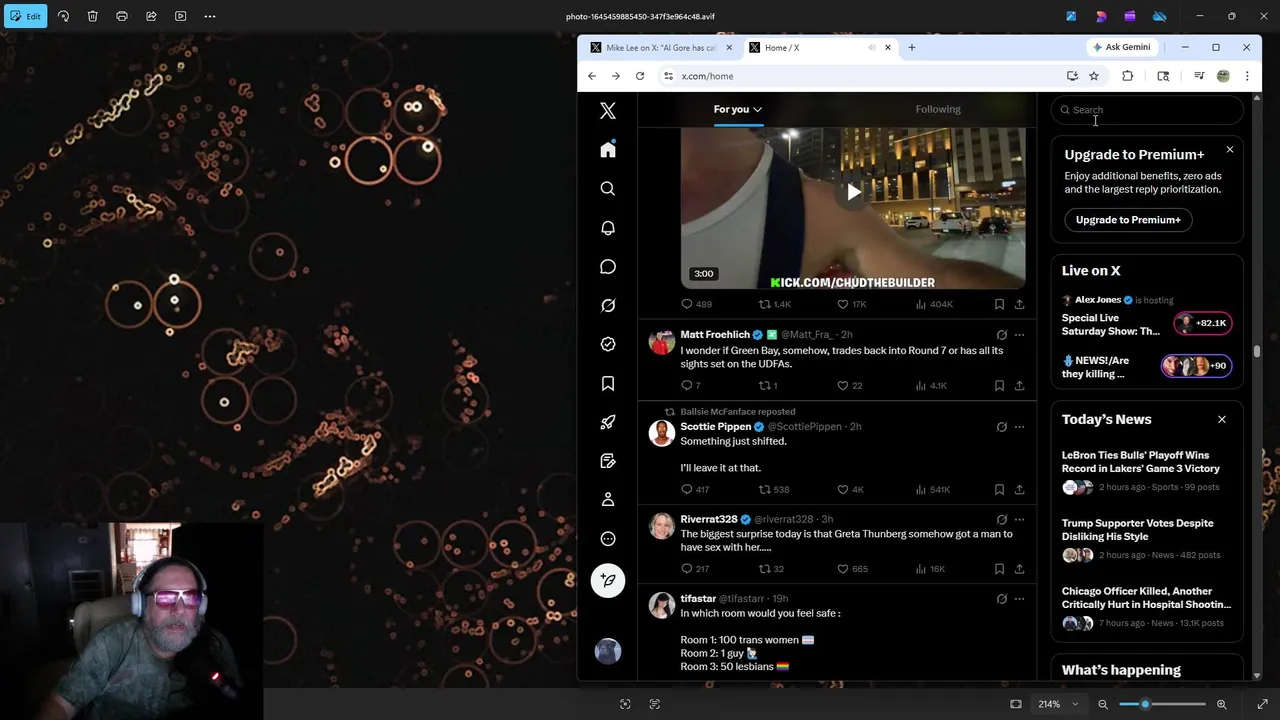Close the Today's News panel
1280x720 pixels.
pyautogui.click(x=1222, y=419)
